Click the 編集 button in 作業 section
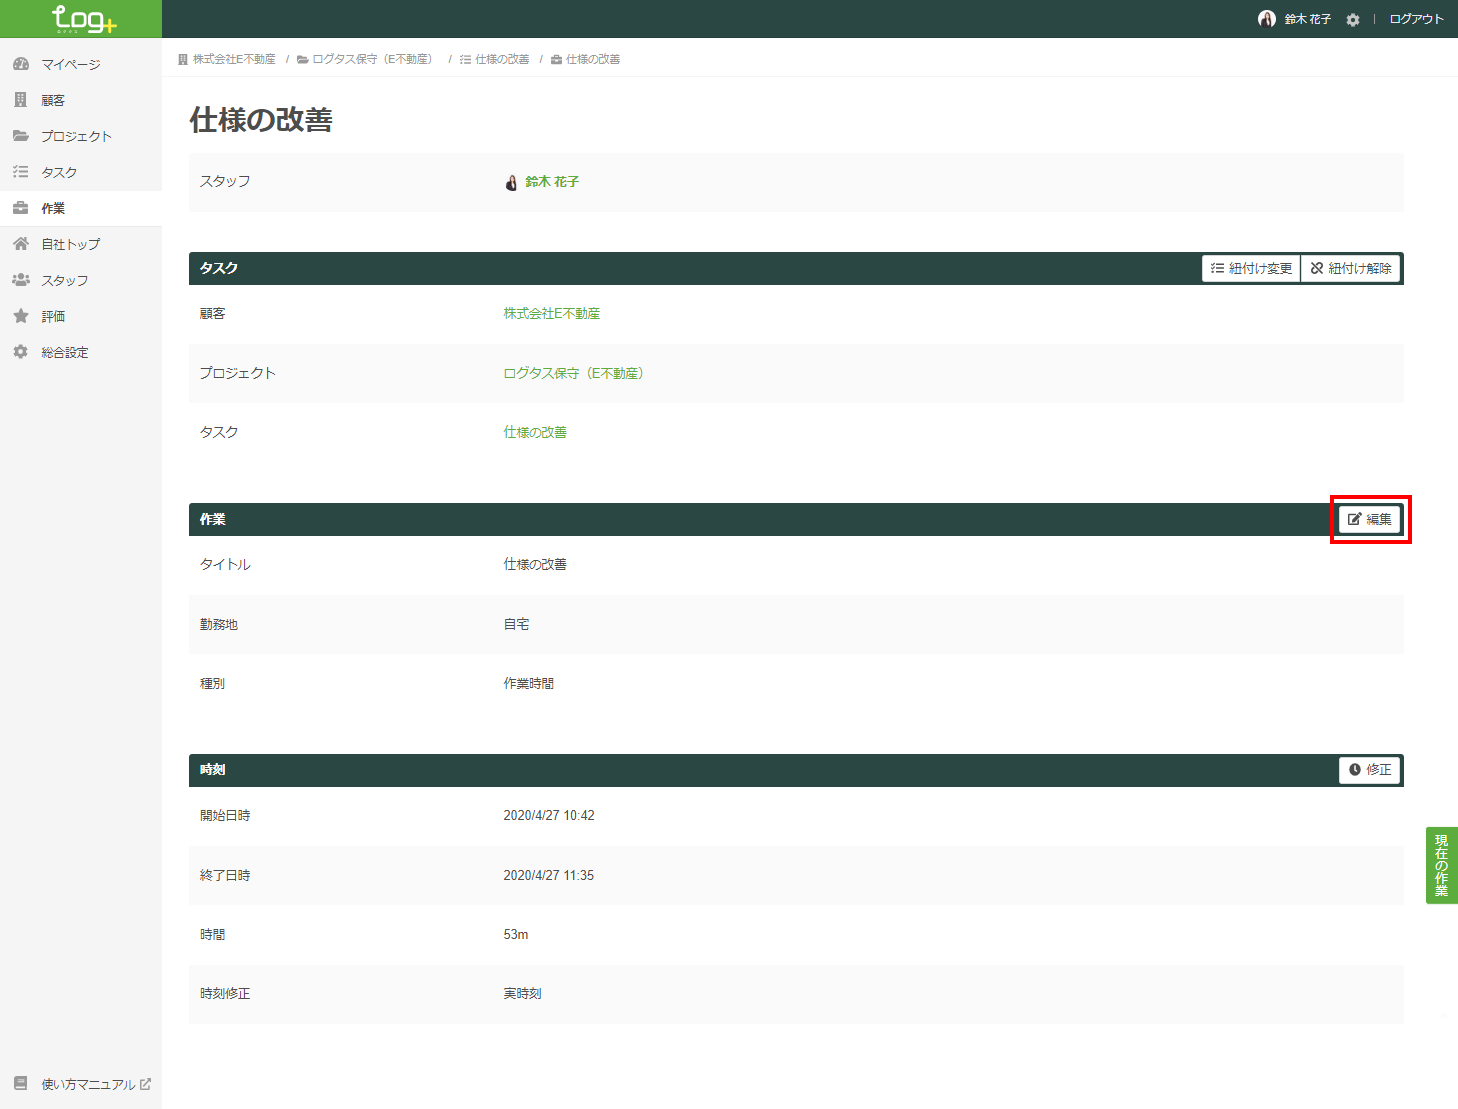1458x1109 pixels. pos(1369,519)
